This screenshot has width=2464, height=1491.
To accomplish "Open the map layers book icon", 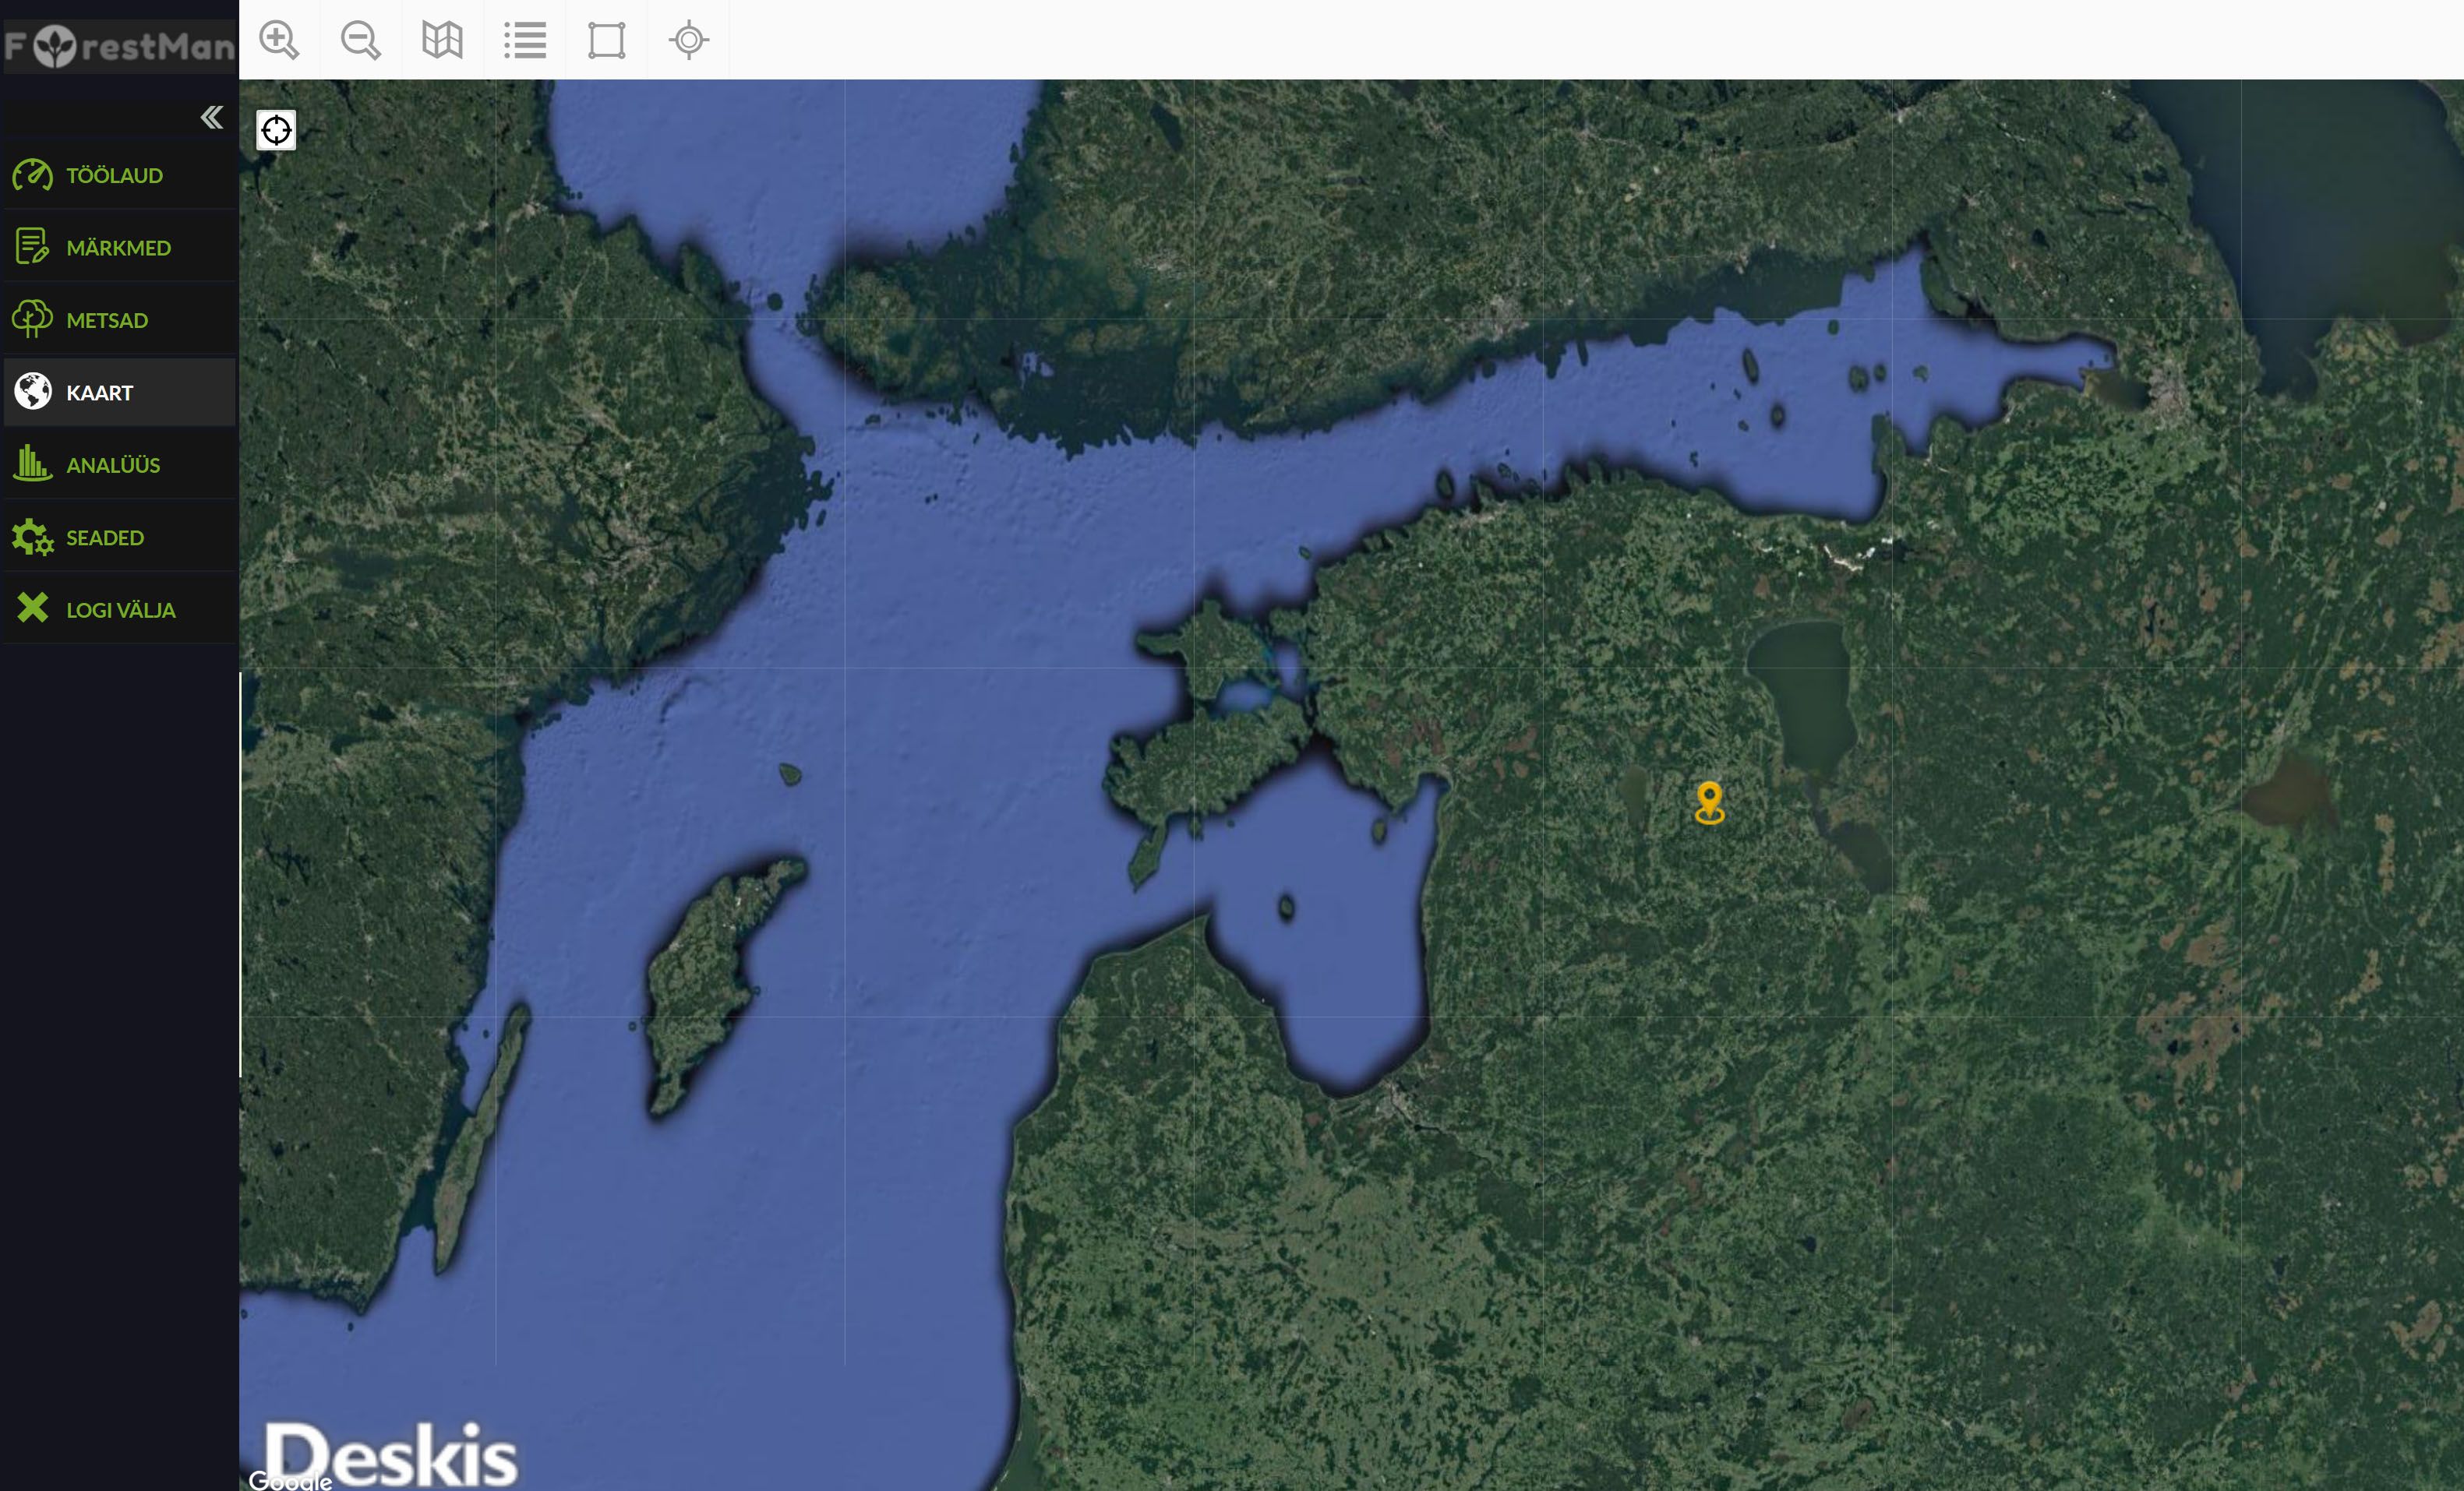I will pyautogui.click(x=442, y=40).
